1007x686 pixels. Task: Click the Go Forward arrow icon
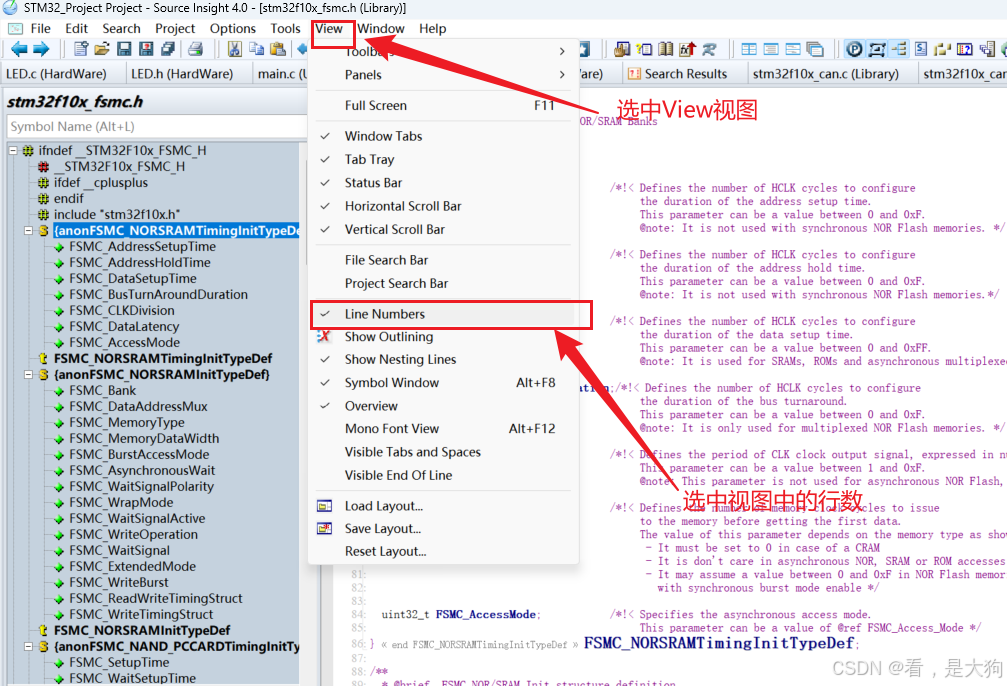click(41, 49)
